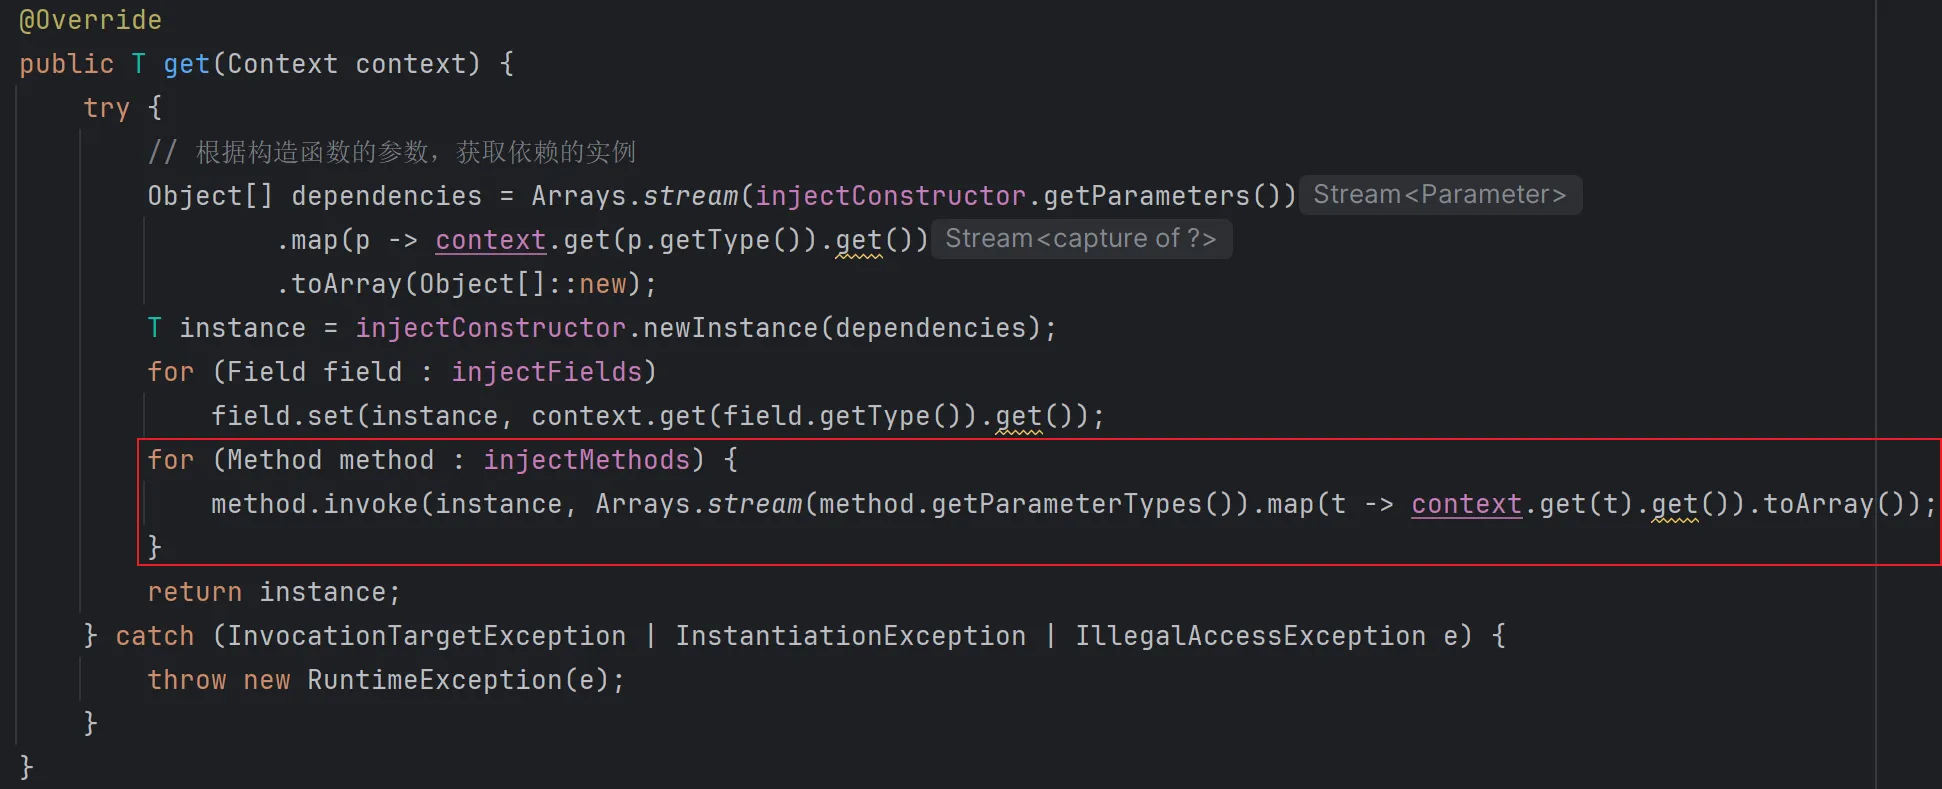Click the get method name in the signature
The height and width of the screenshot is (789, 1942).
[186, 64]
